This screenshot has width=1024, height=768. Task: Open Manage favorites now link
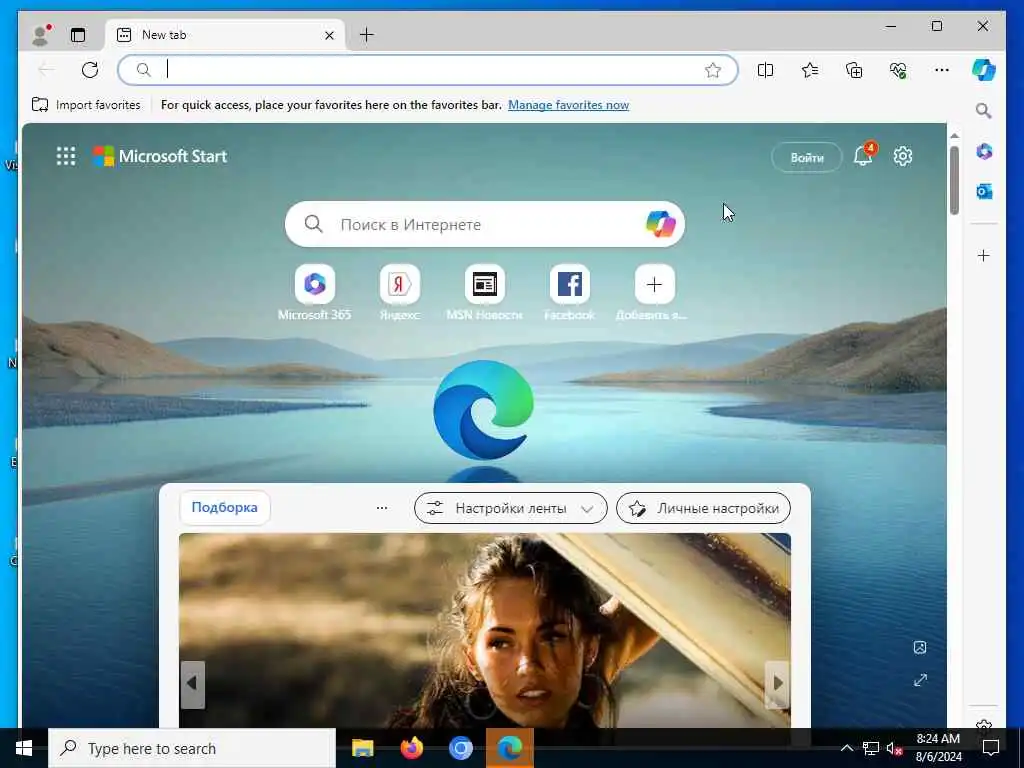coord(568,104)
